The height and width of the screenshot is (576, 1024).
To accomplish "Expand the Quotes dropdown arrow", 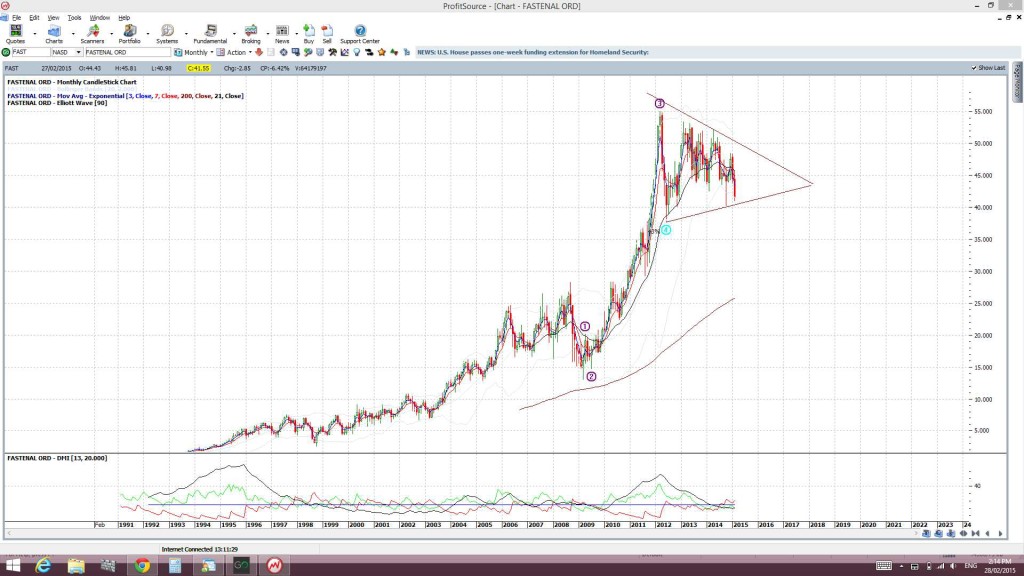I will coord(35,34).
